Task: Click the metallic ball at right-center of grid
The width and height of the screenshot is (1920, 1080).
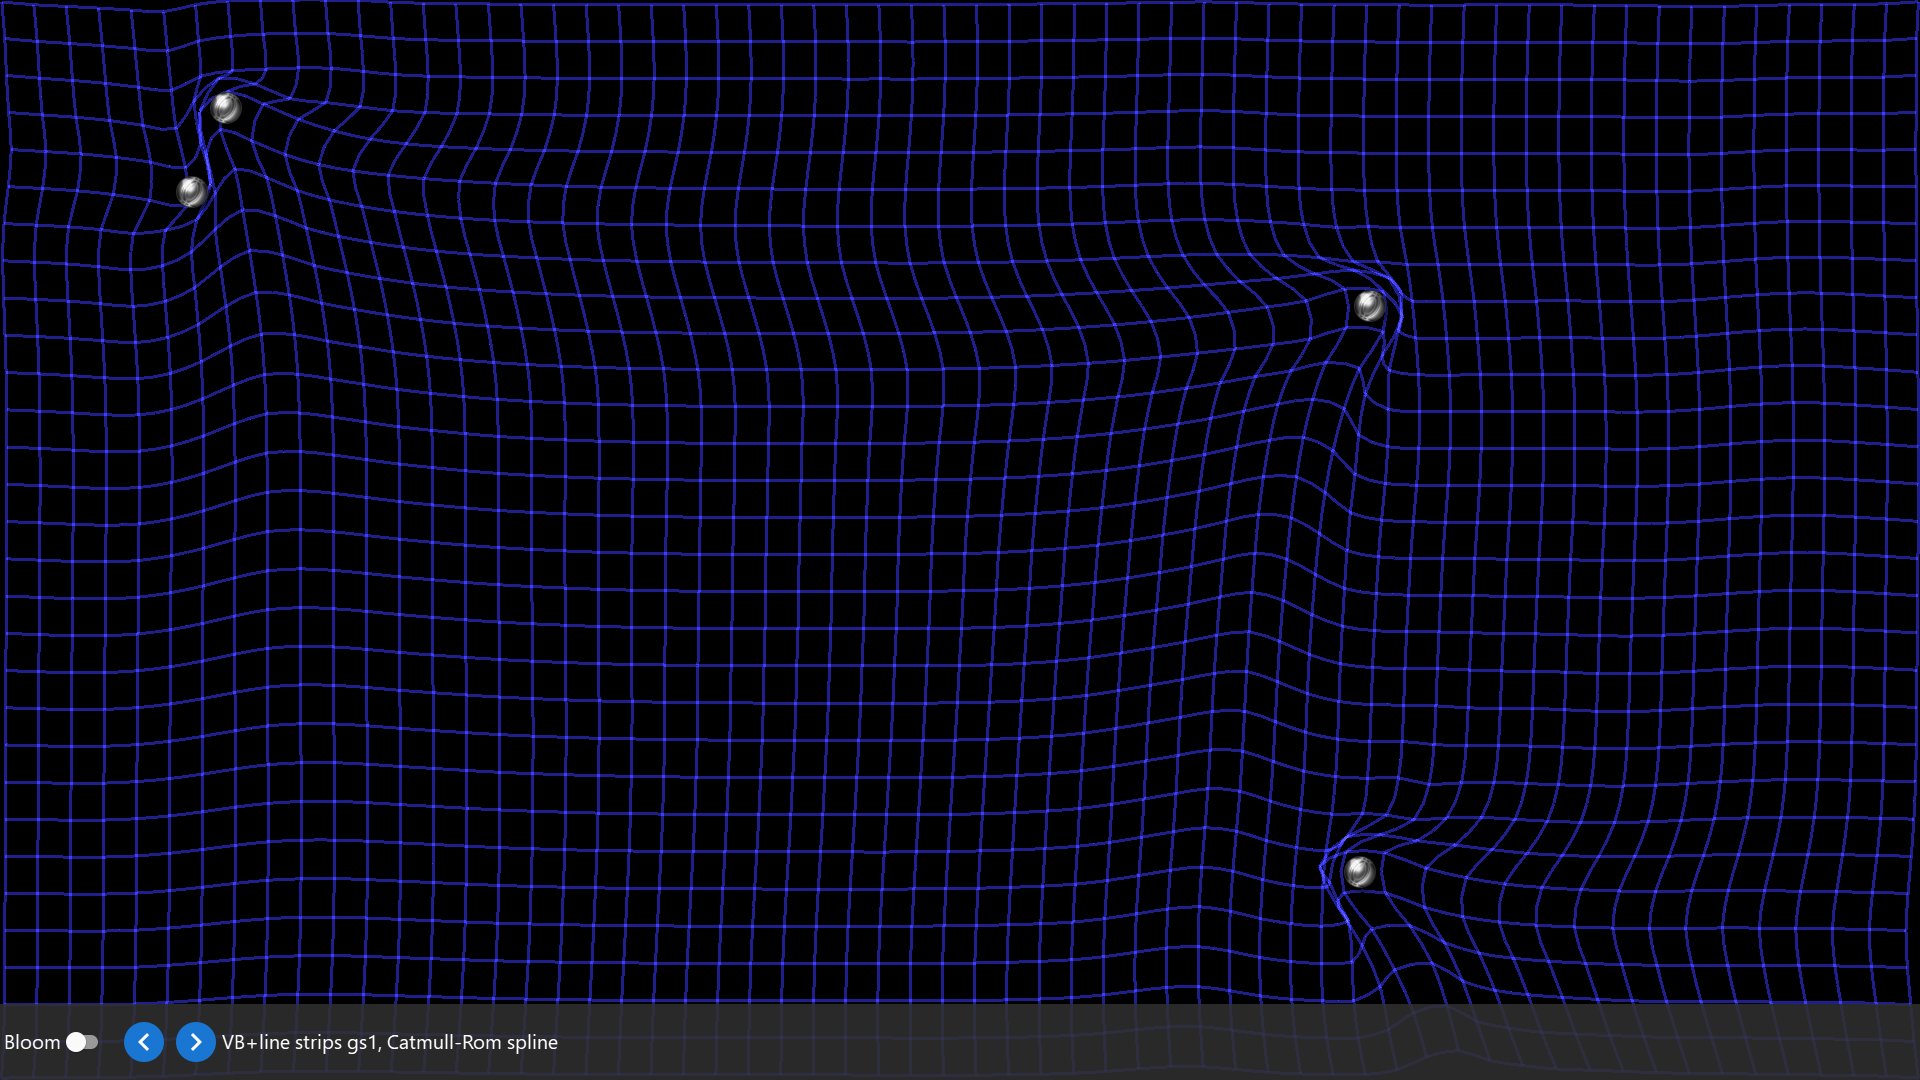Action: [1369, 305]
